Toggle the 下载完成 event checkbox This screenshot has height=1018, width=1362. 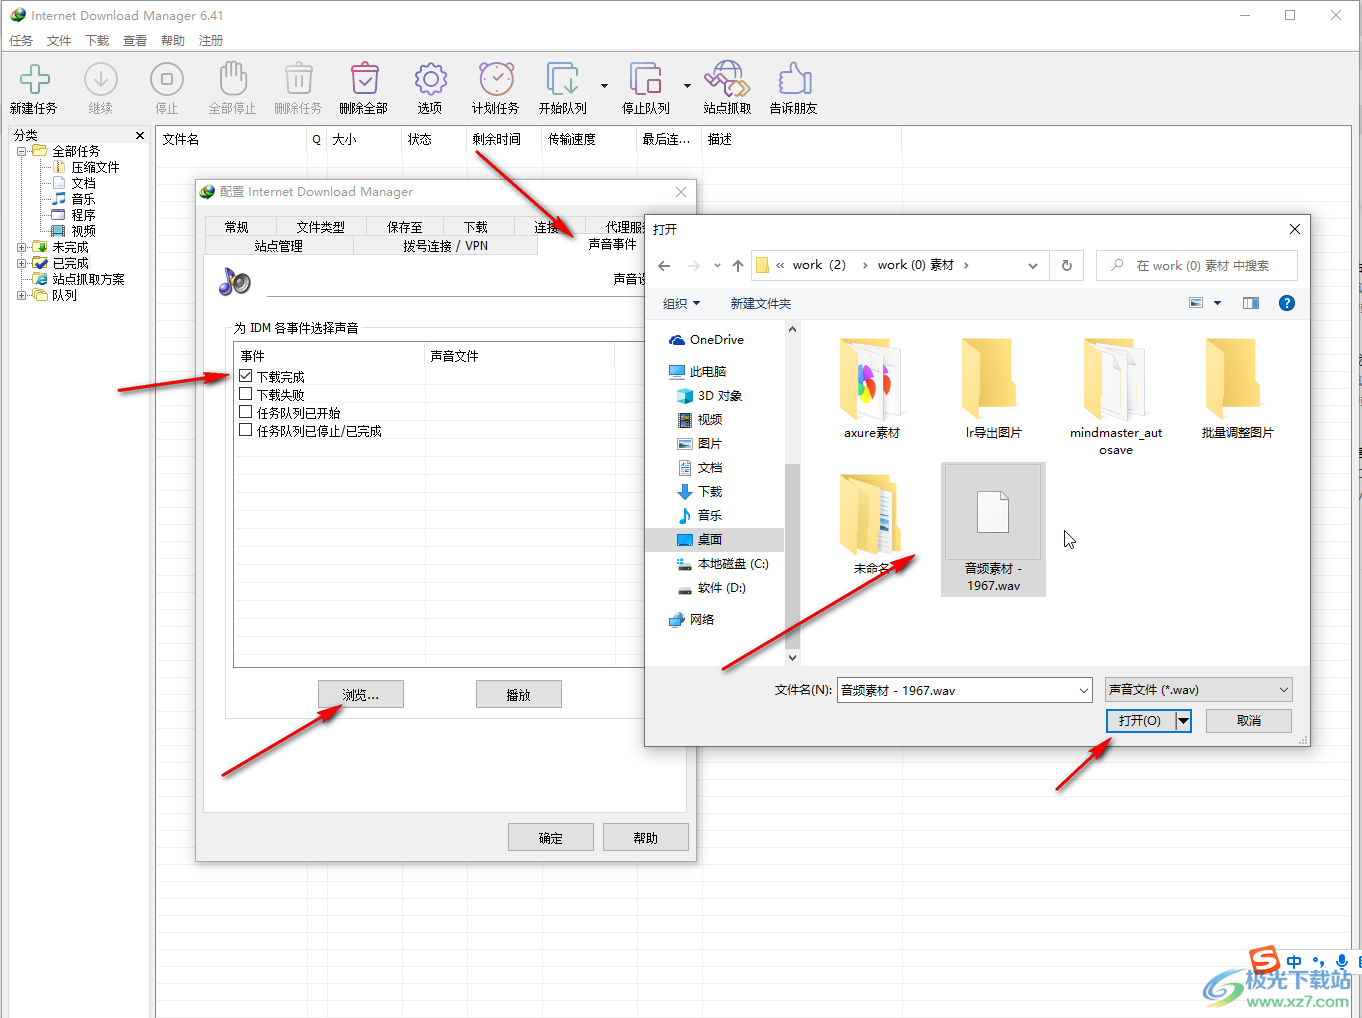(x=245, y=376)
